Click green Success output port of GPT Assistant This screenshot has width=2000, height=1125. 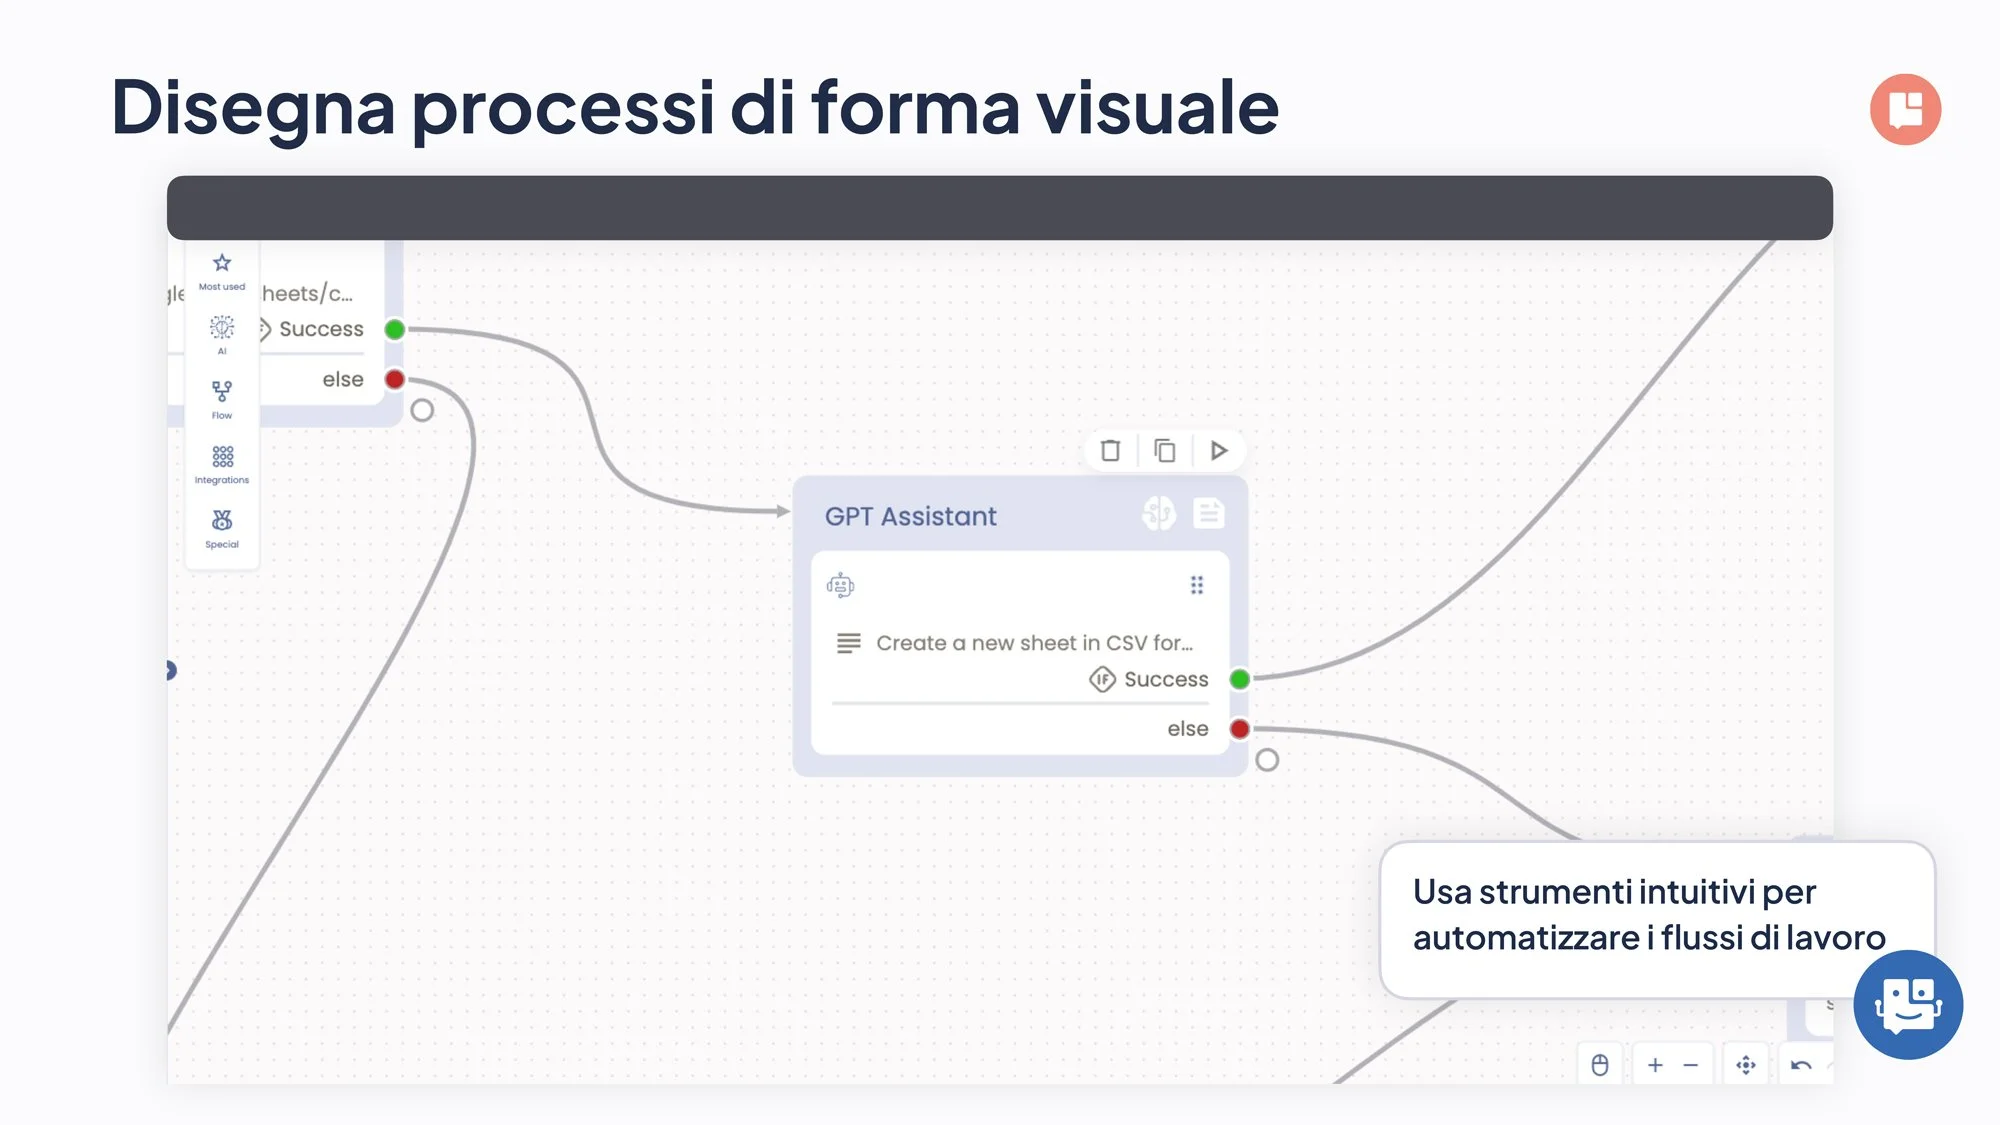click(1240, 680)
